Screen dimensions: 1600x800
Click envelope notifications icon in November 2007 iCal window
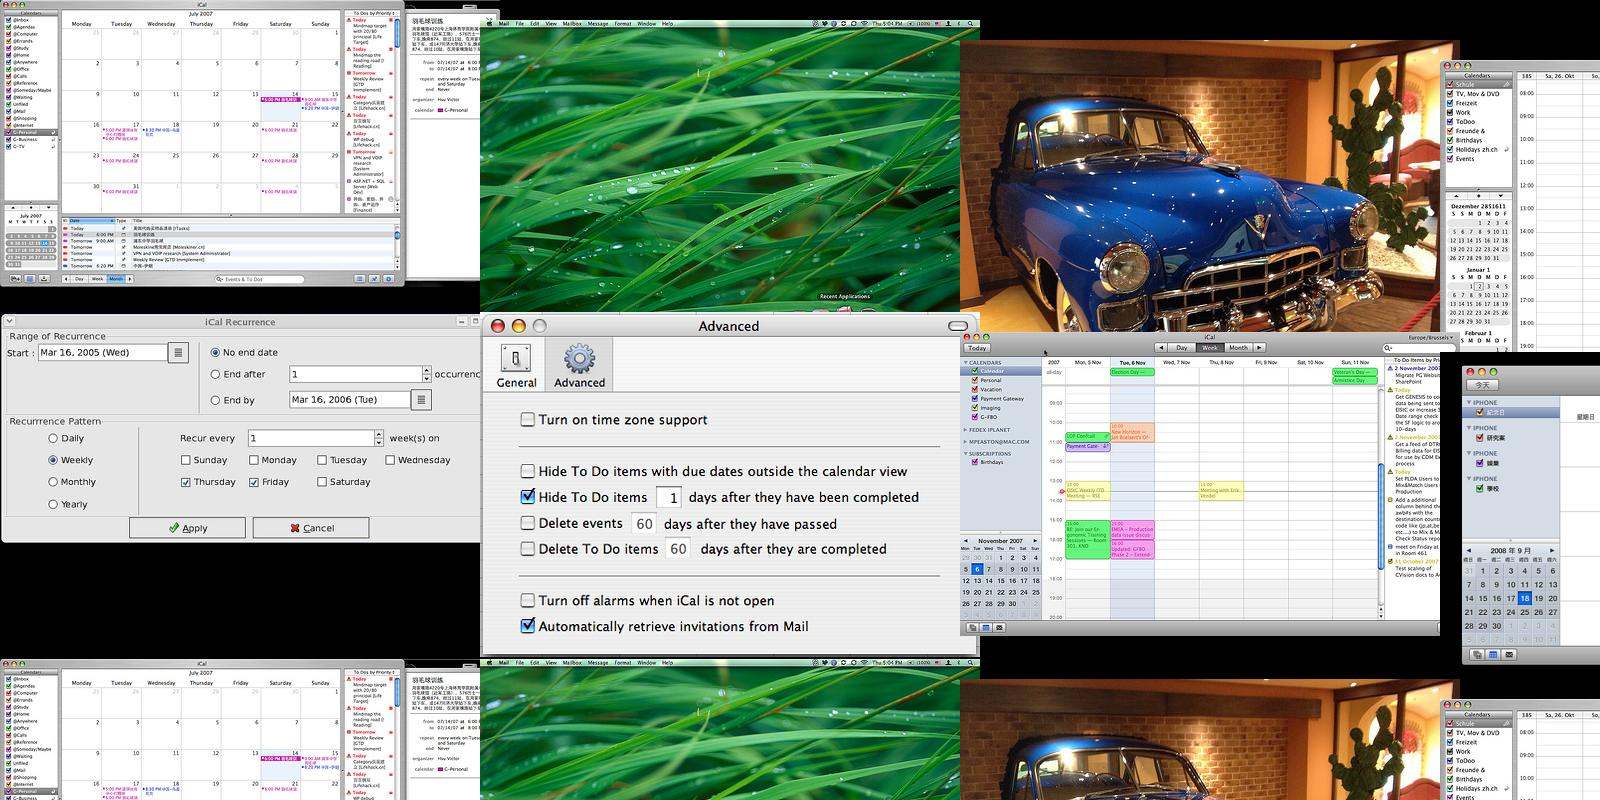(999, 627)
